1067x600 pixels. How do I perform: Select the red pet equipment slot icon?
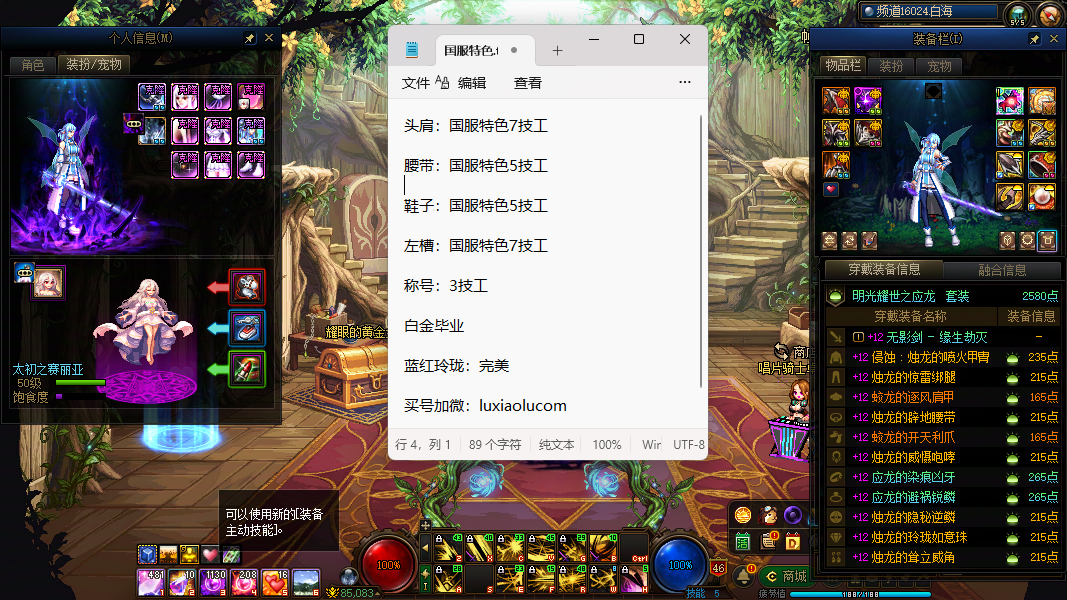point(247,287)
